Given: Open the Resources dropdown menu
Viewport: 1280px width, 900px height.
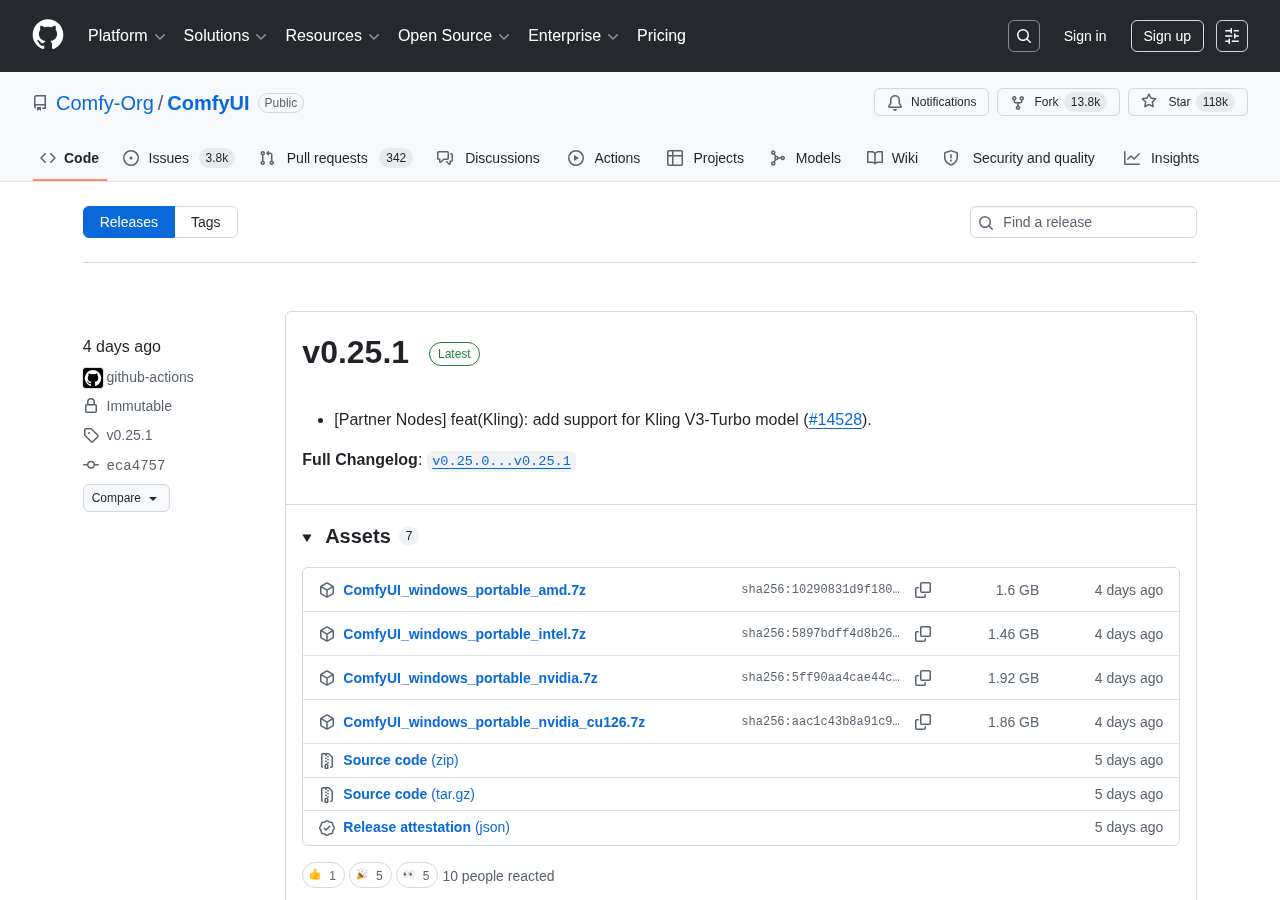Looking at the screenshot, I should [333, 36].
